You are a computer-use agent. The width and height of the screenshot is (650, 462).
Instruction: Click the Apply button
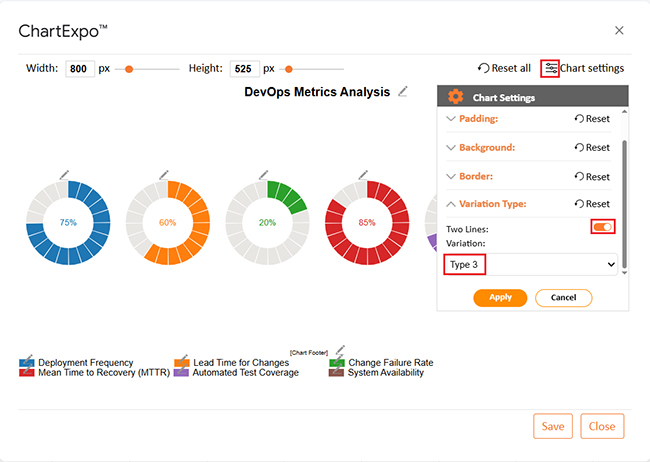[500, 297]
